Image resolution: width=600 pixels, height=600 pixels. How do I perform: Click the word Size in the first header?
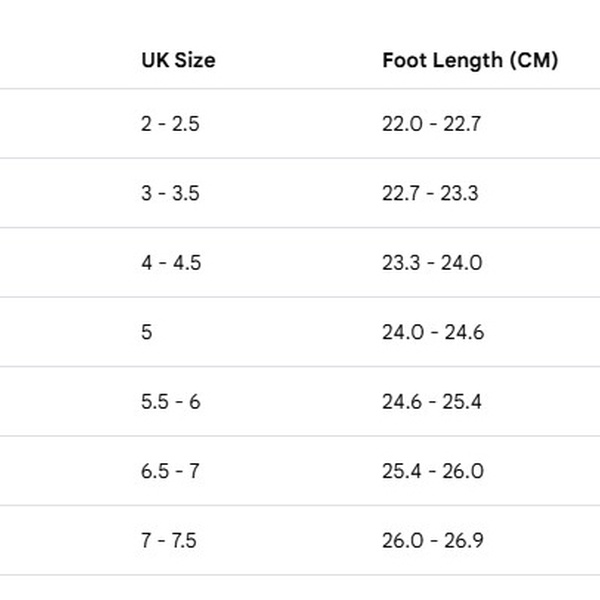point(195,60)
